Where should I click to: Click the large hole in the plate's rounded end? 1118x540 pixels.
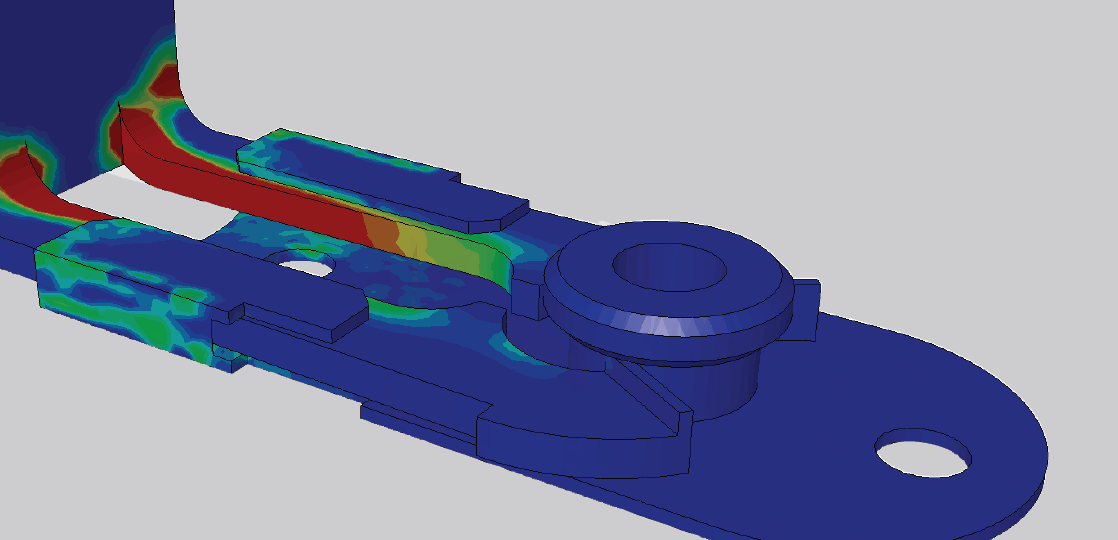(922, 452)
